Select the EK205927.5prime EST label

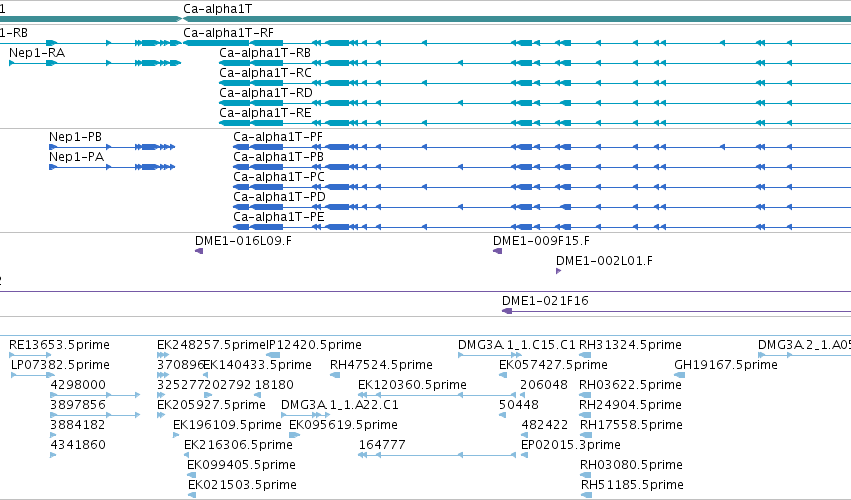tap(211, 406)
